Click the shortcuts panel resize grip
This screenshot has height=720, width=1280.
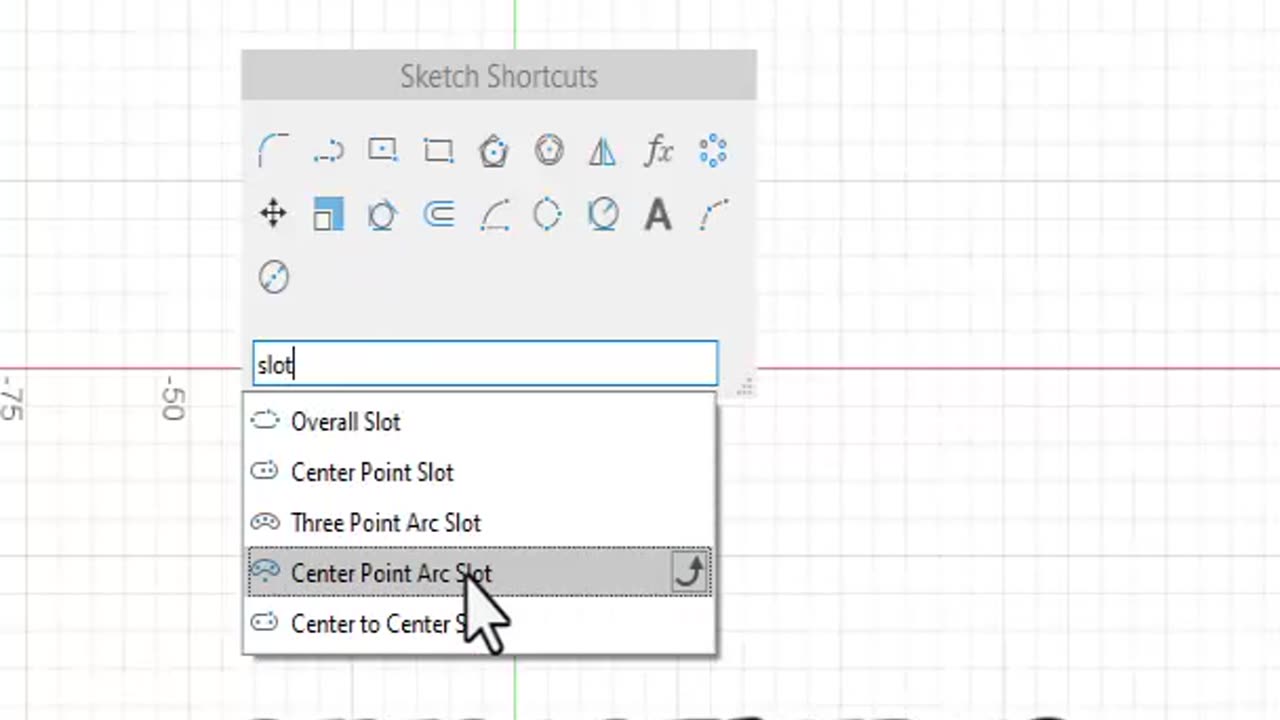745,388
